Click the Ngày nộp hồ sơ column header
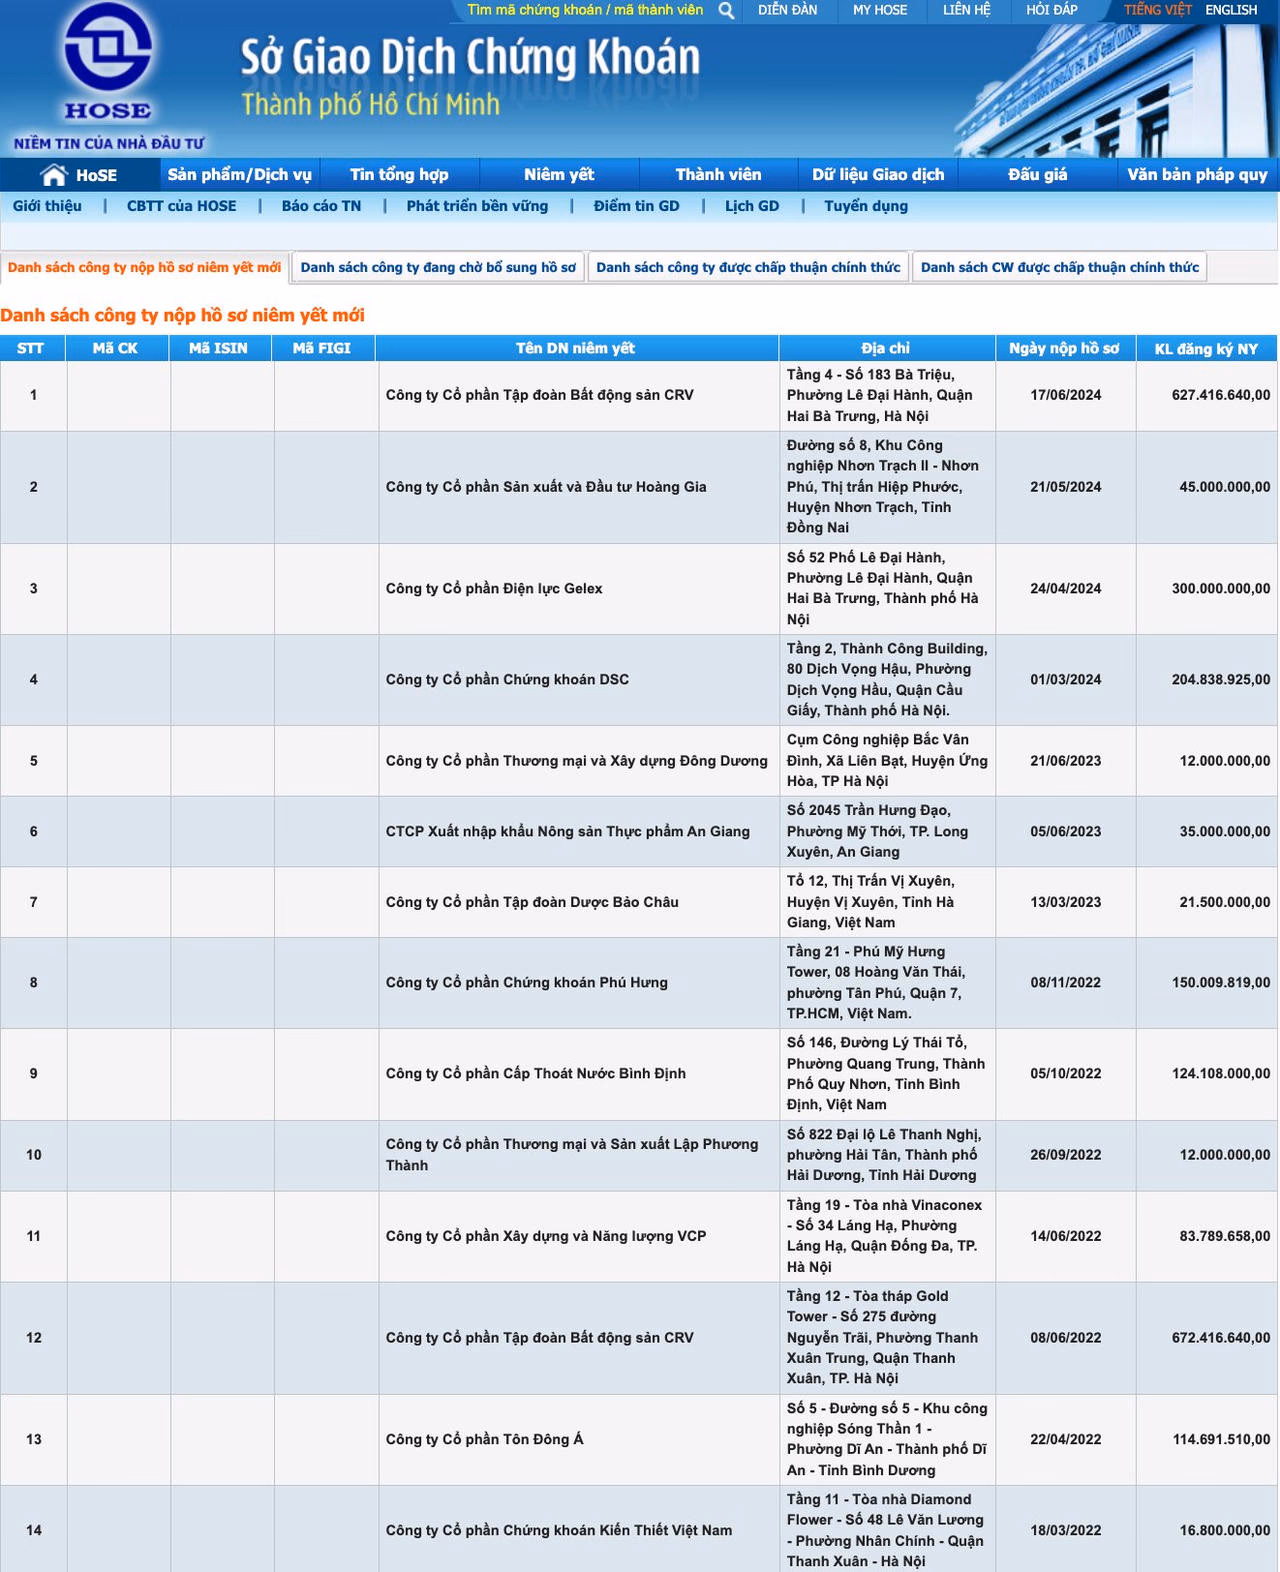 [1064, 348]
